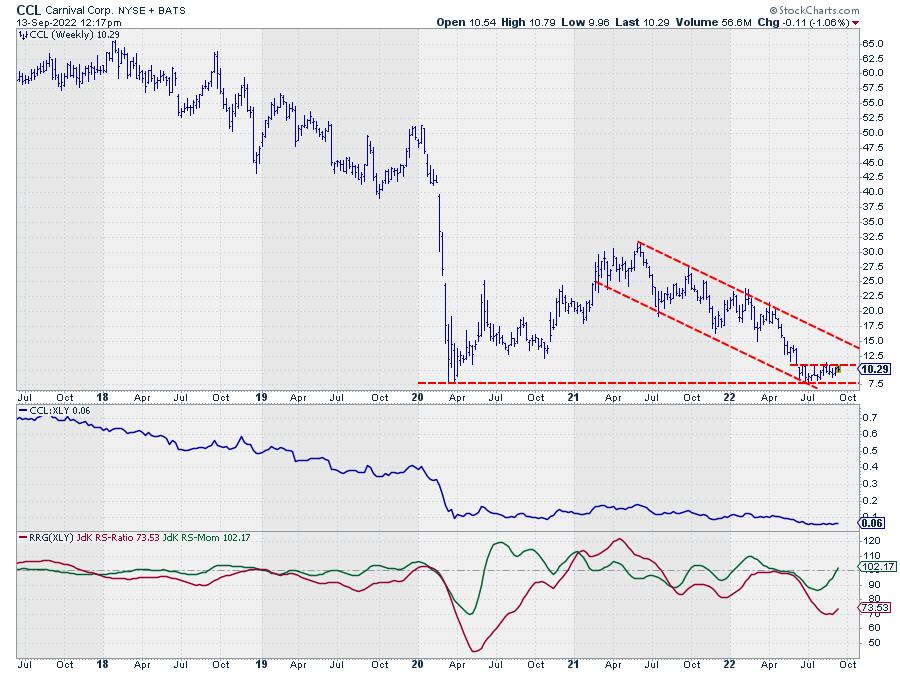
Task: Click the 0.06 CCL:XLY value tag
Action: [x=870, y=523]
